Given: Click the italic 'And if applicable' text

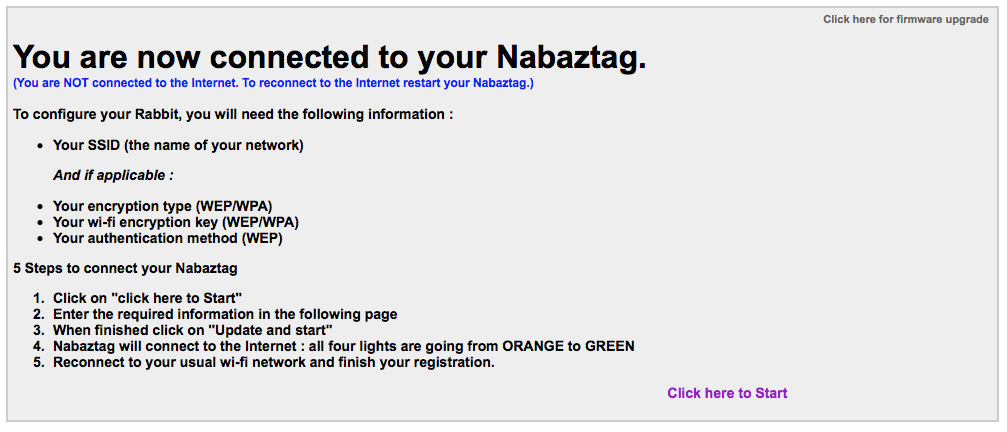Looking at the screenshot, I should (113, 175).
